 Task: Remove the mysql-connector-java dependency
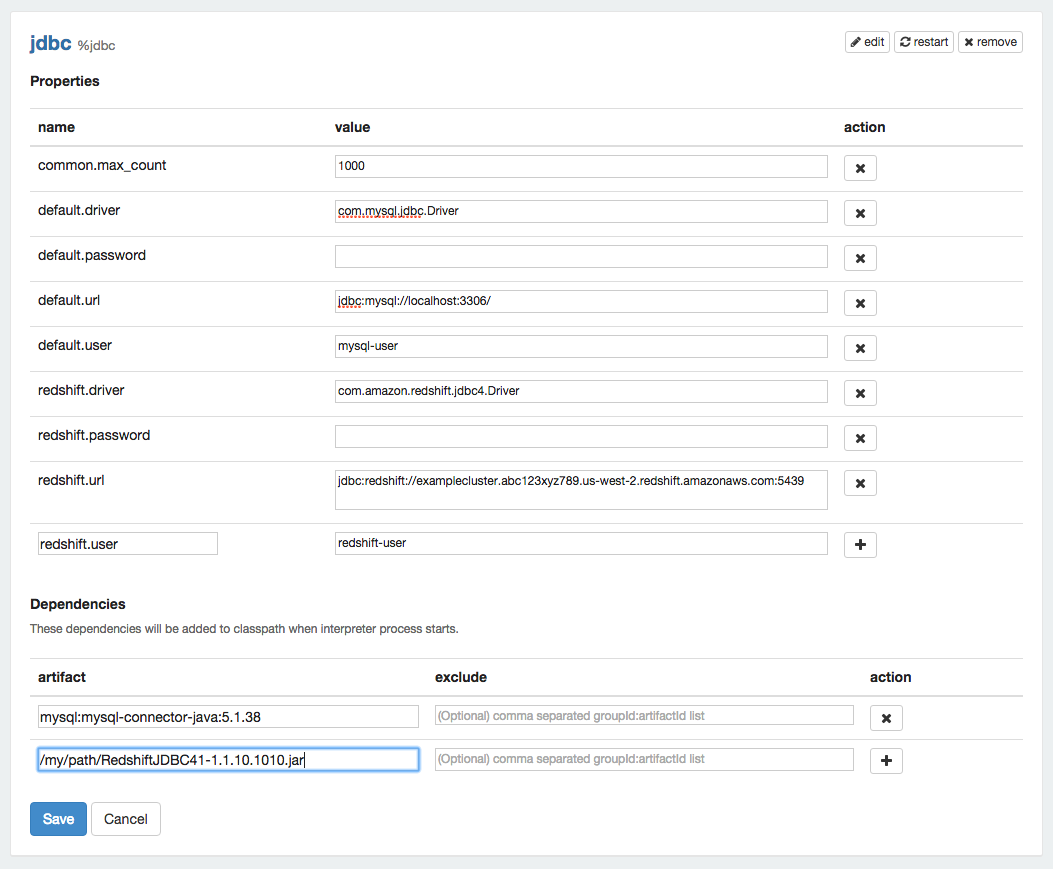click(886, 718)
